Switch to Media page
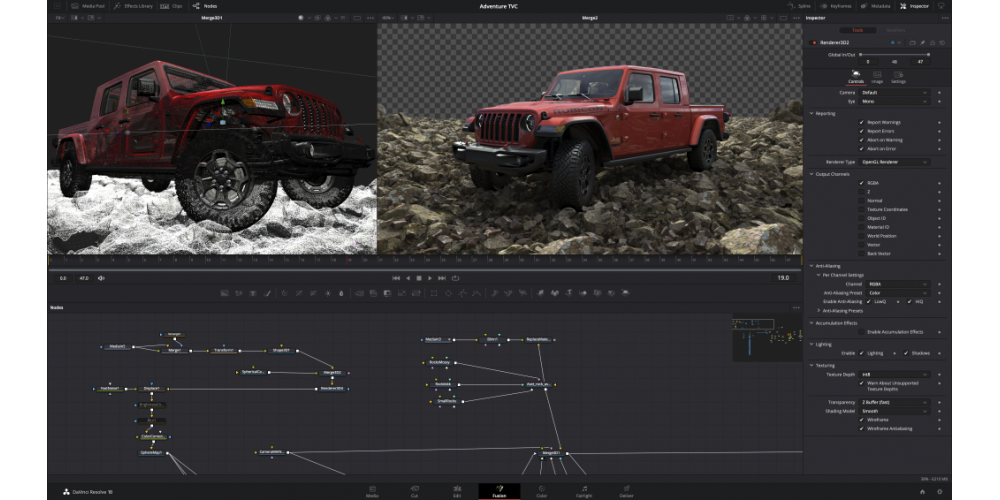This screenshot has width=1000, height=500. 372,491
